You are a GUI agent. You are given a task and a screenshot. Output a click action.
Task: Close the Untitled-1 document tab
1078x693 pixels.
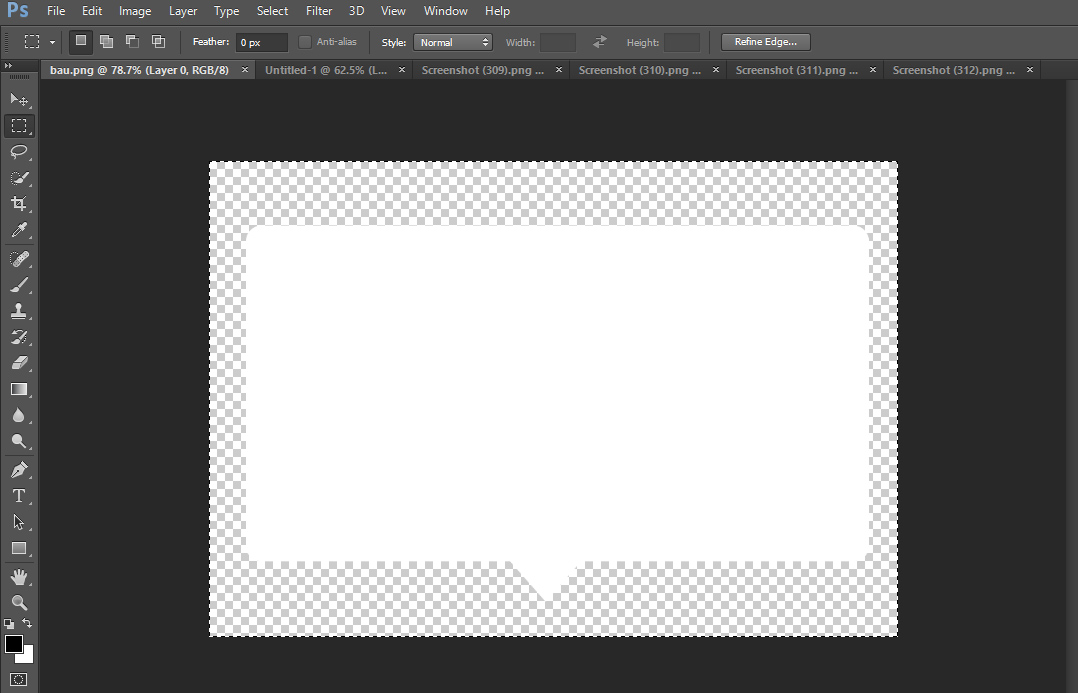[x=402, y=70]
